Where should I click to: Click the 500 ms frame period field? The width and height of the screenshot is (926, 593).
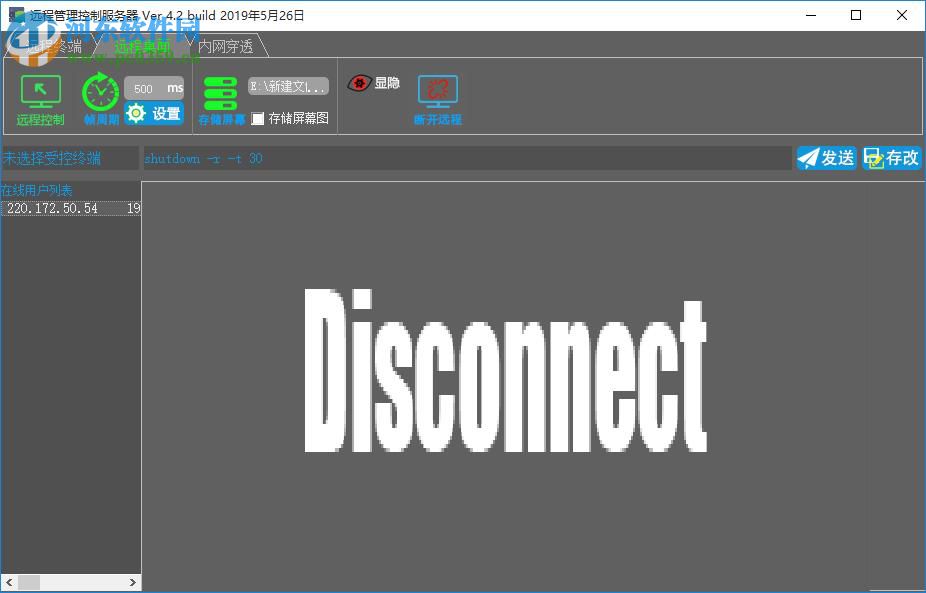[x=154, y=89]
